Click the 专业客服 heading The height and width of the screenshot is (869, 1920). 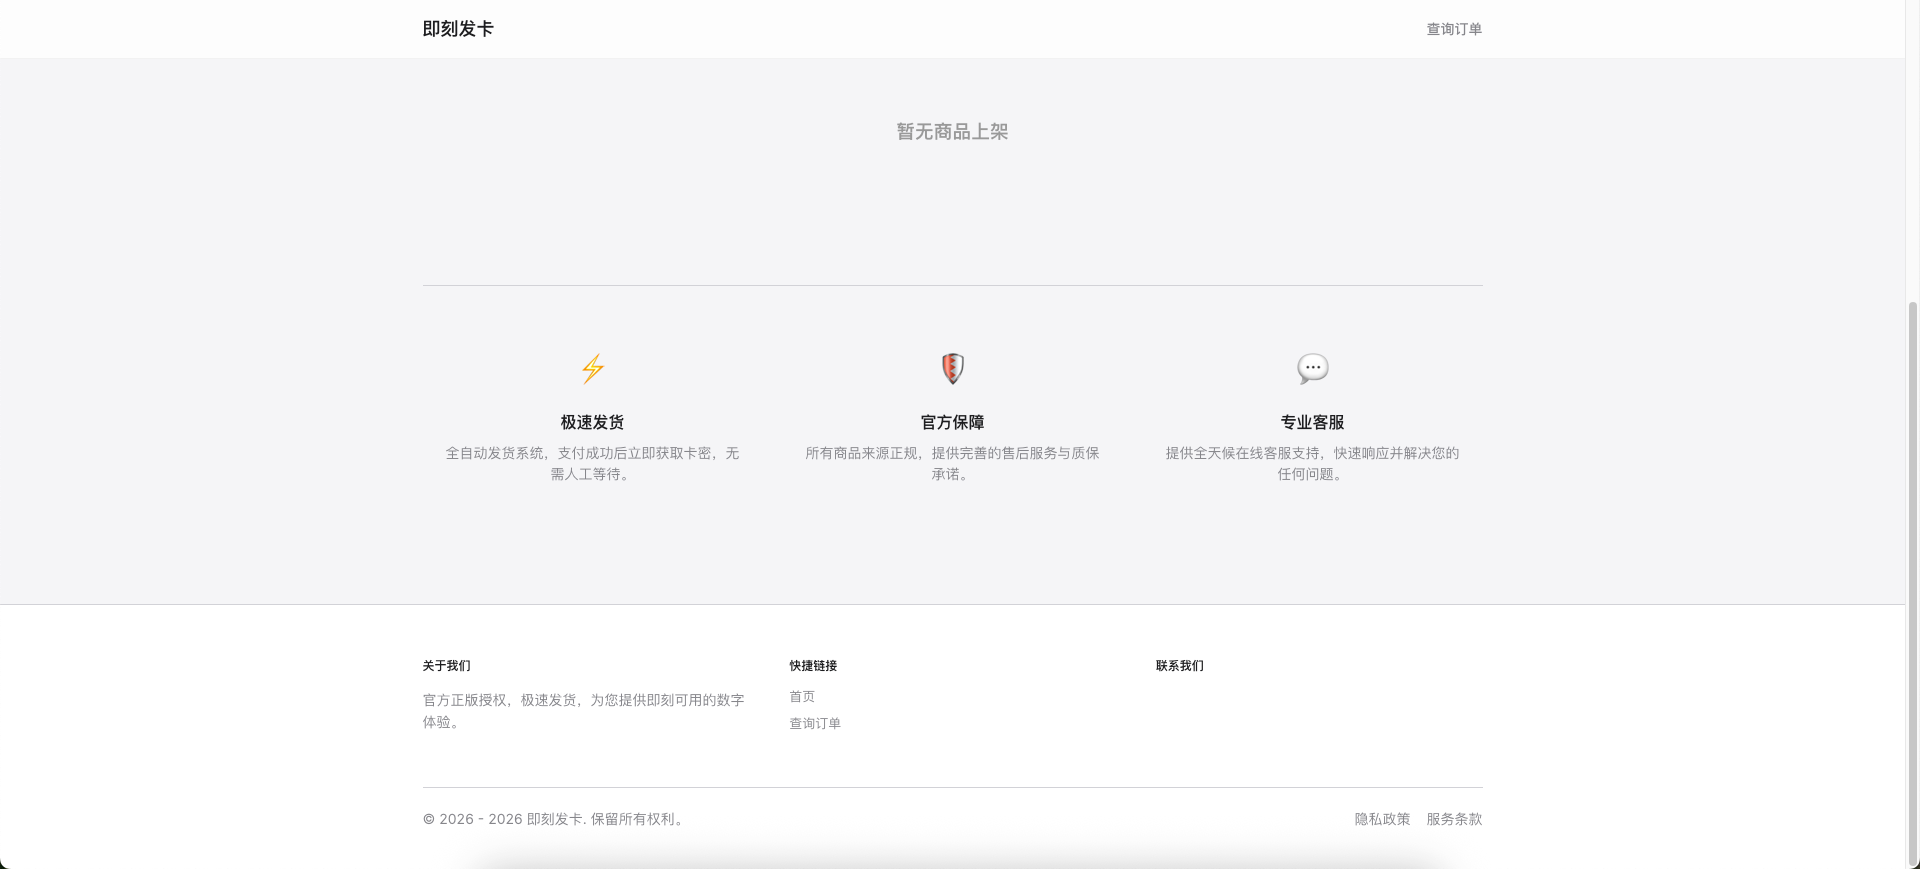[x=1312, y=422]
